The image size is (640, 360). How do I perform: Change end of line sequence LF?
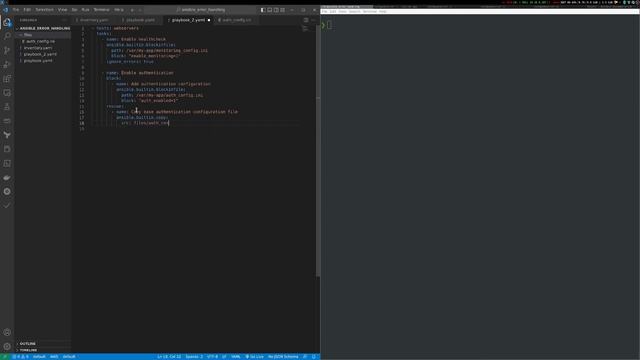click(x=224, y=357)
